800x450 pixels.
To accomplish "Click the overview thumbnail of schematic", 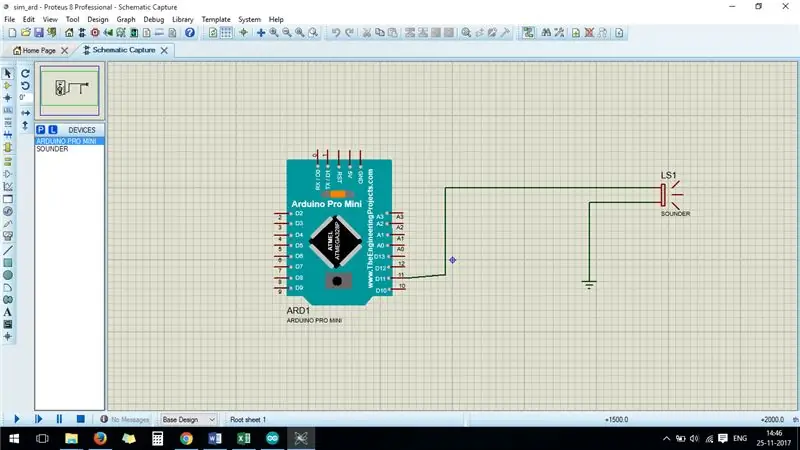I will 69,91.
